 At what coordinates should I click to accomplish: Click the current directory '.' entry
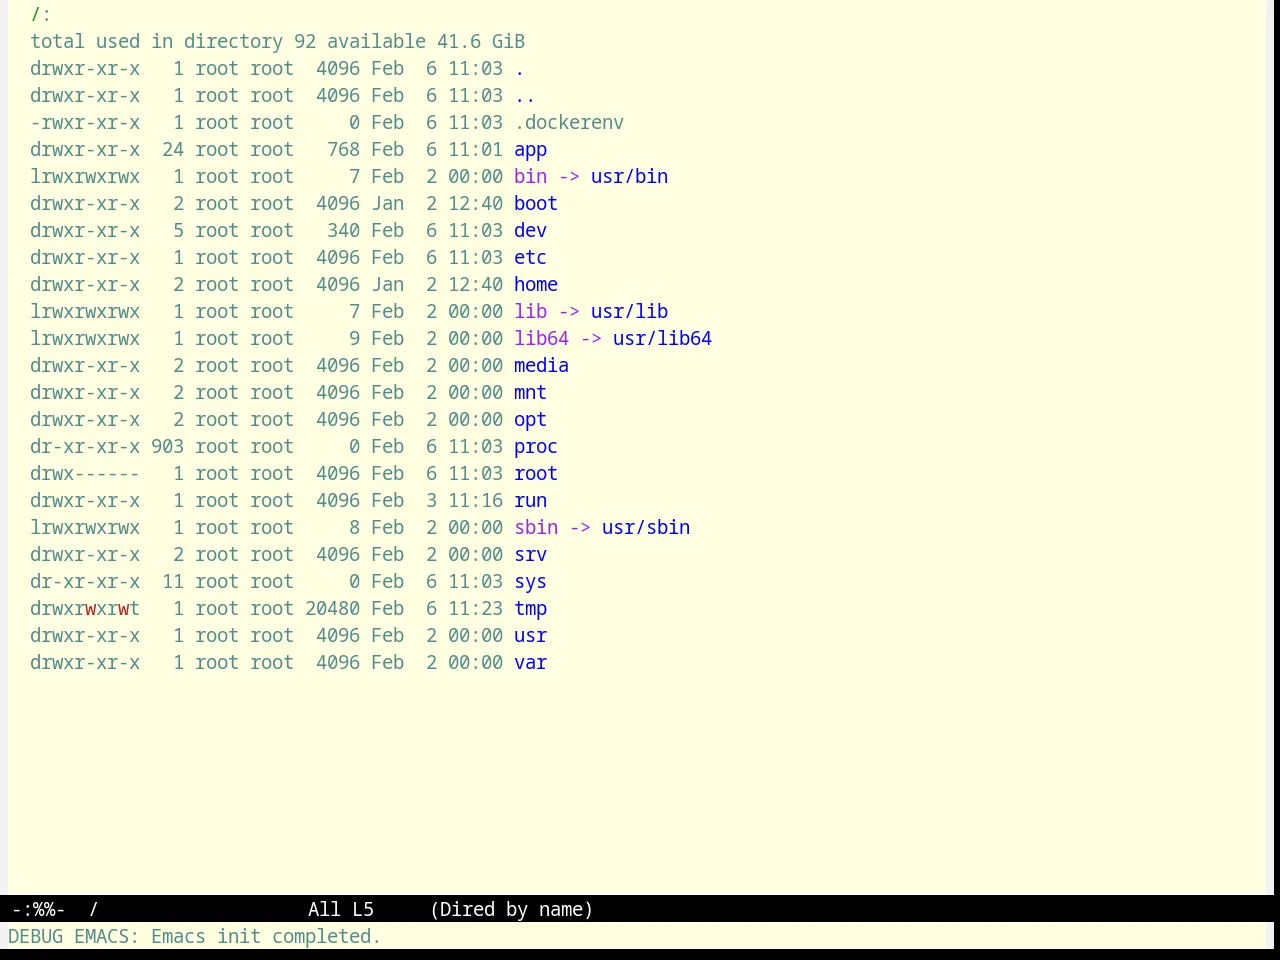tap(519, 68)
